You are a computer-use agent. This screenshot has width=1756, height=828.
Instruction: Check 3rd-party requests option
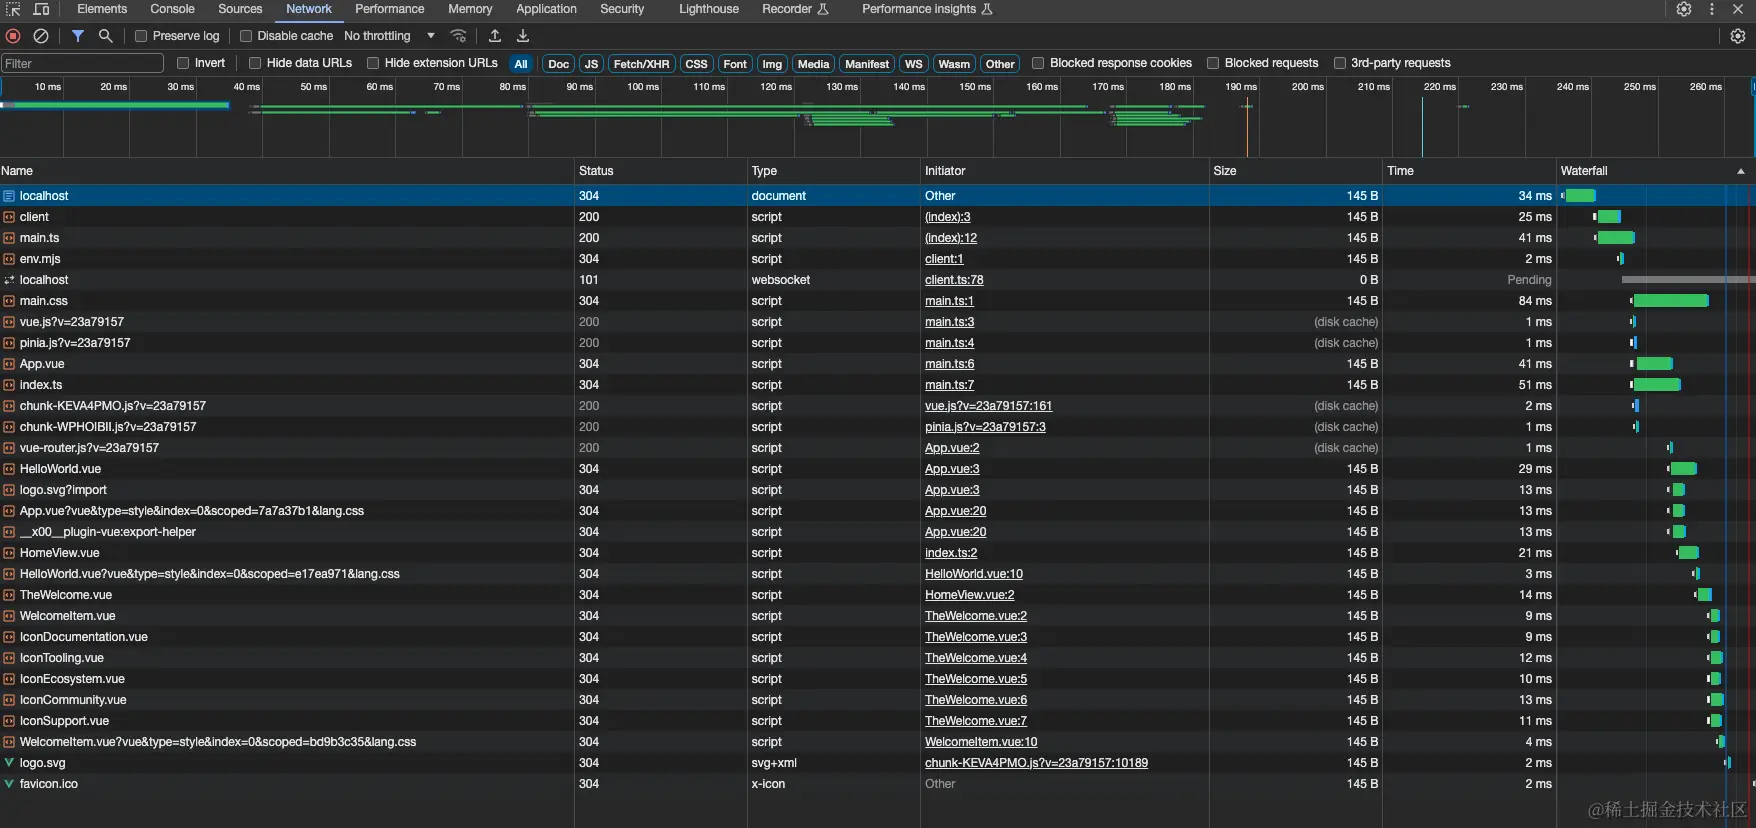(1340, 63)
